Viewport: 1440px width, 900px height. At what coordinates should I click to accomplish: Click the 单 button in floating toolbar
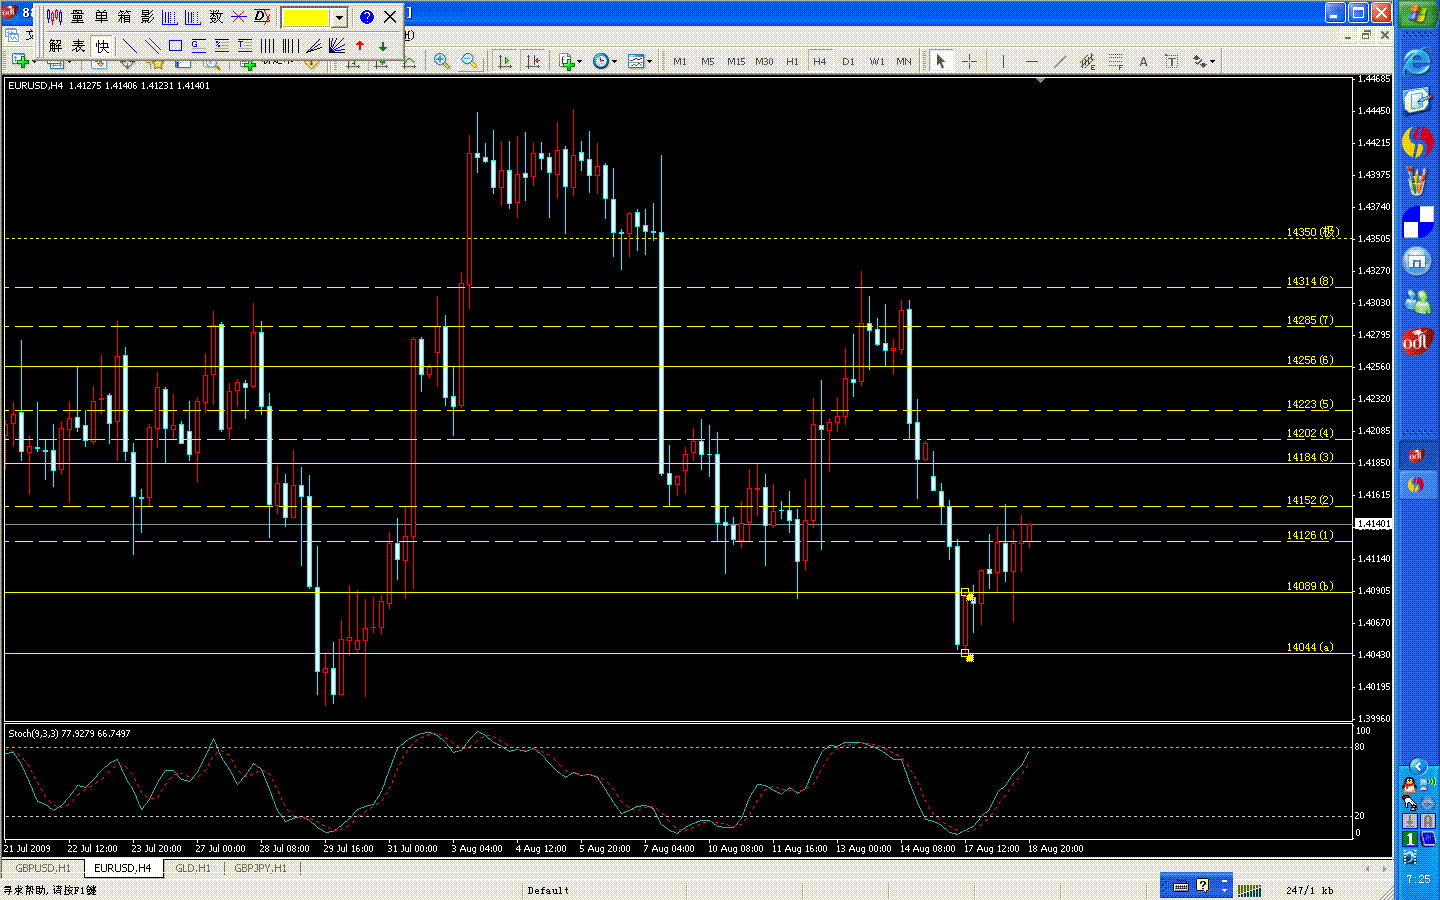click(101, 17)
